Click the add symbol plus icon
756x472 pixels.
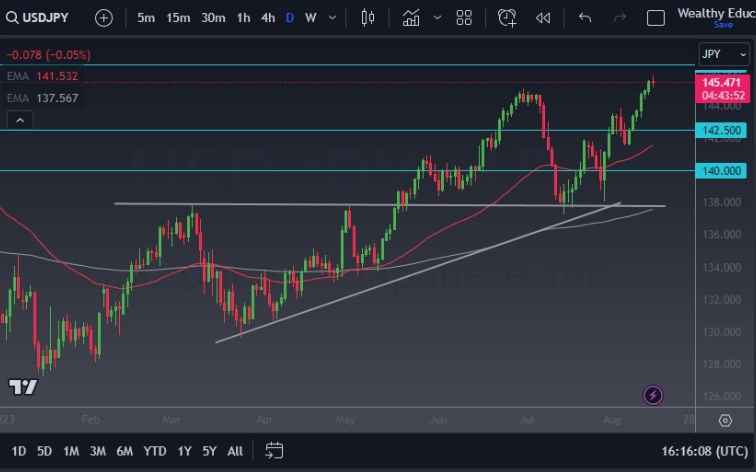click(x=104, y=18)
